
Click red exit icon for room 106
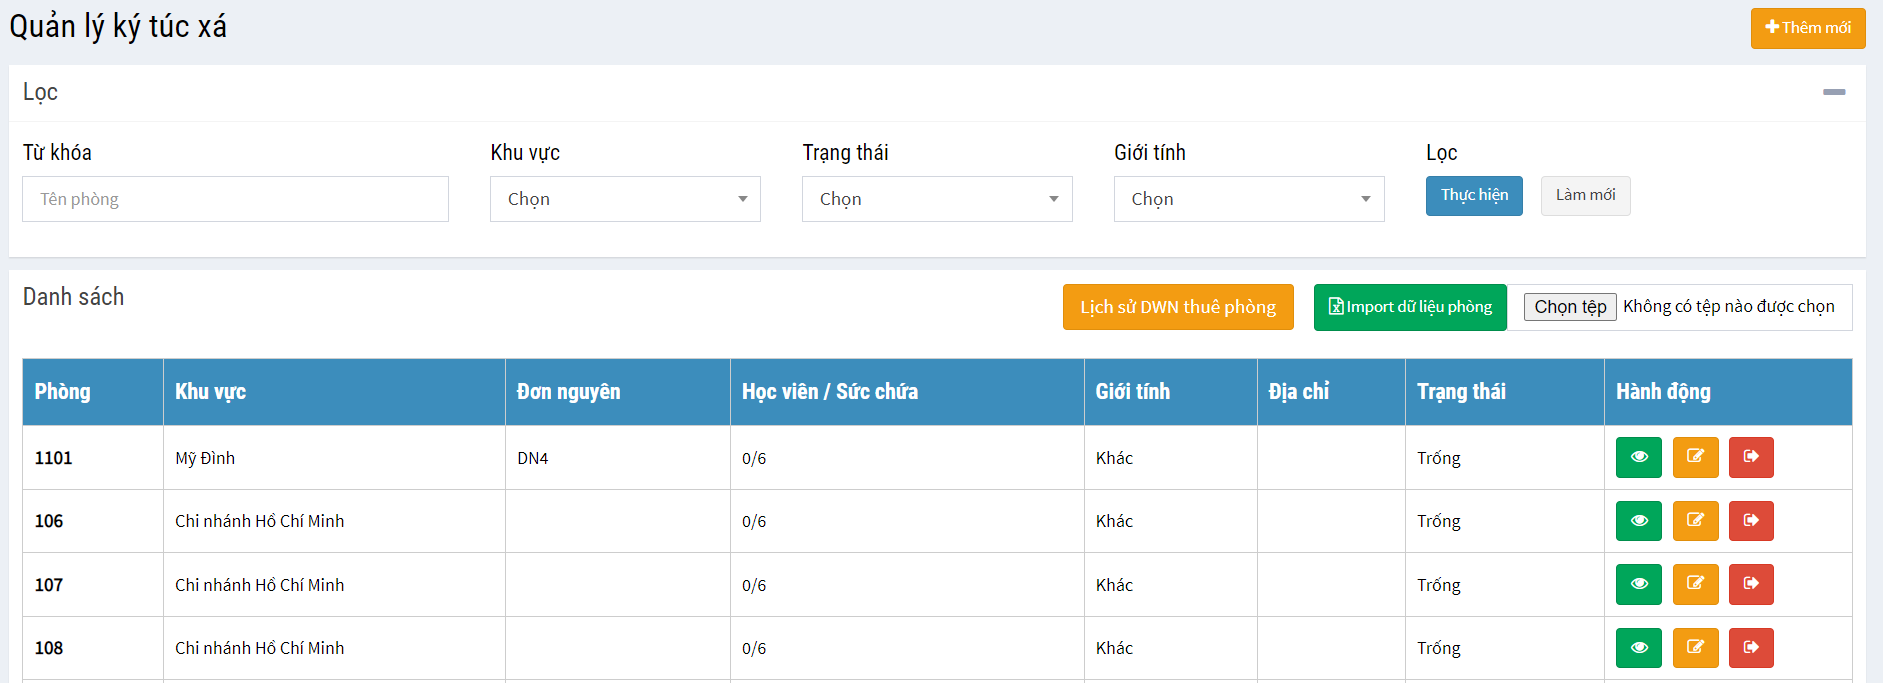1751,521
